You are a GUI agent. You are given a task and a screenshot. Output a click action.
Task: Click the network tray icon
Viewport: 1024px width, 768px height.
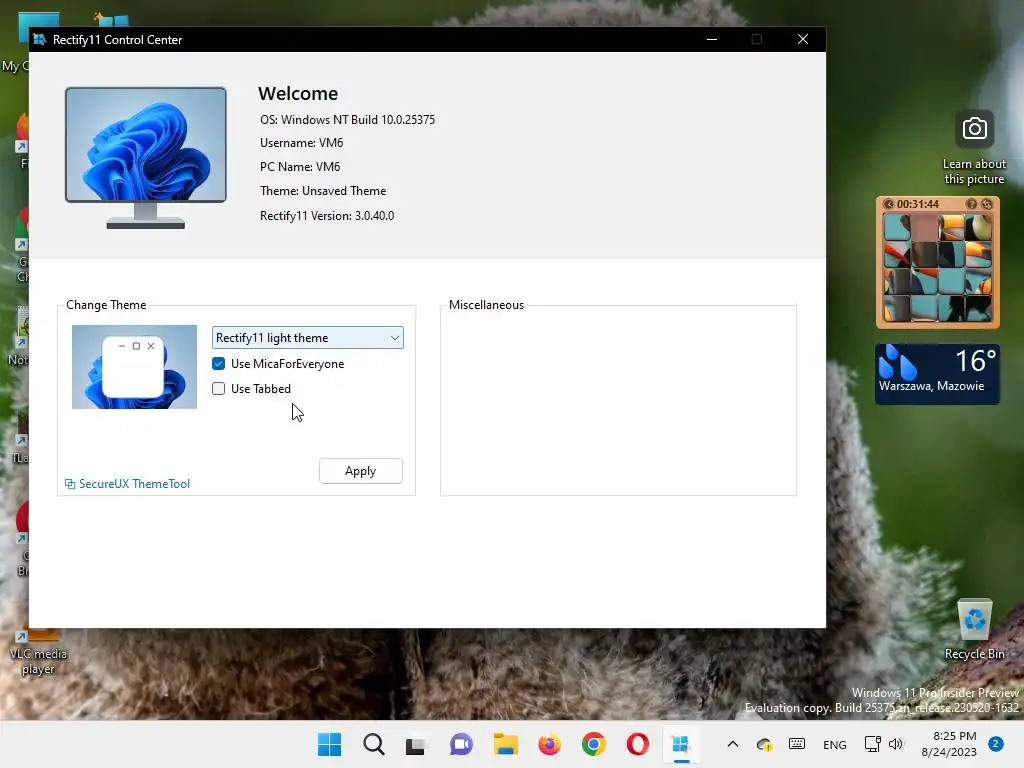point(872,744)
